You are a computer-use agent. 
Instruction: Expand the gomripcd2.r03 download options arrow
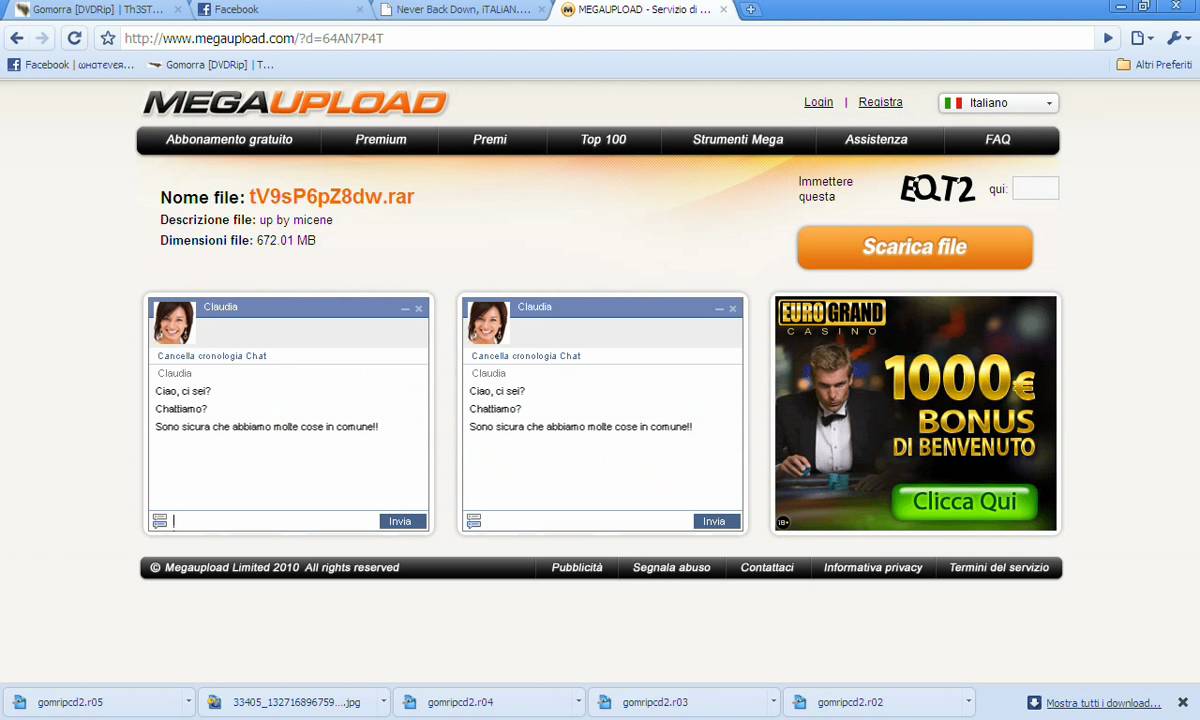tap(773, 702)
